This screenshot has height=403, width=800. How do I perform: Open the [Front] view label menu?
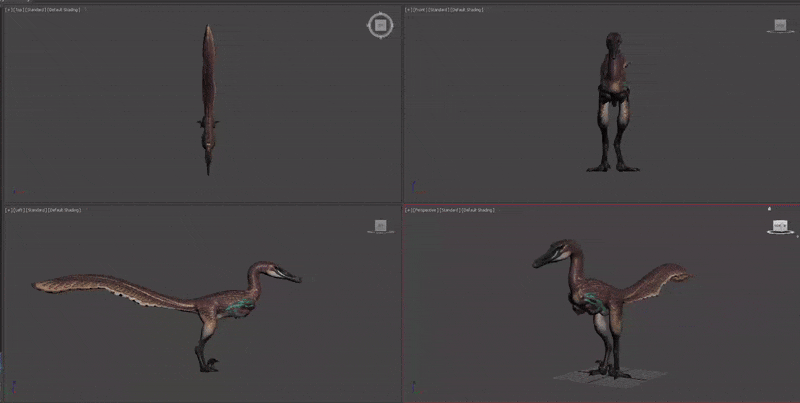(420, 10)
